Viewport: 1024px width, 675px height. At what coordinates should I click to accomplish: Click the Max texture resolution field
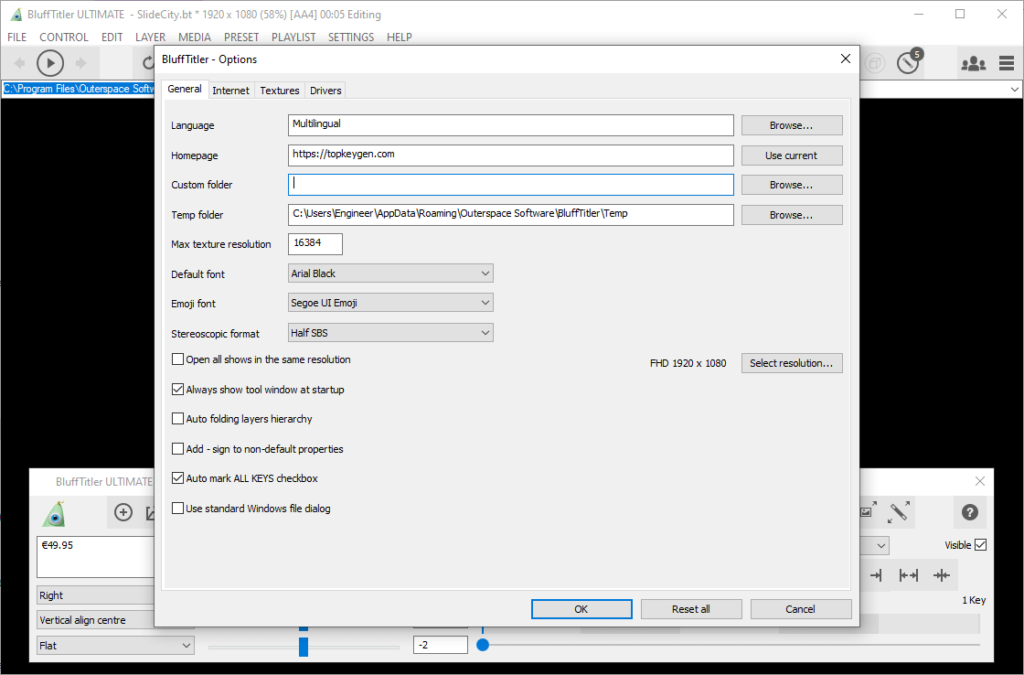click(315, 243)
